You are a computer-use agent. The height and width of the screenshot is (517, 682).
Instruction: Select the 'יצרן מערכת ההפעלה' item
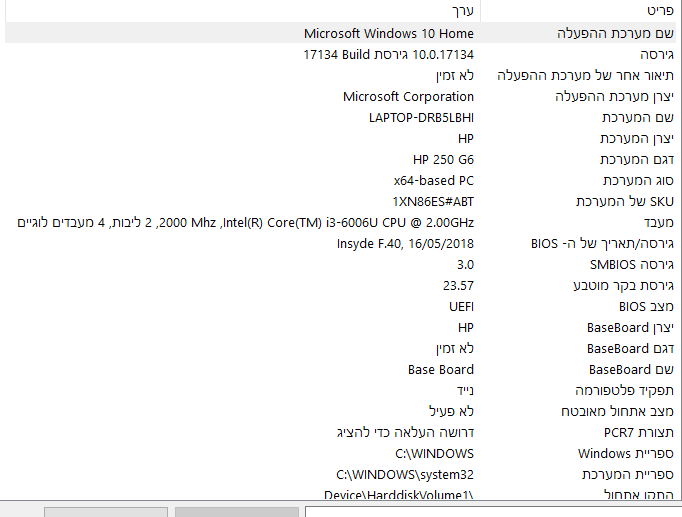tap(614, 97)
